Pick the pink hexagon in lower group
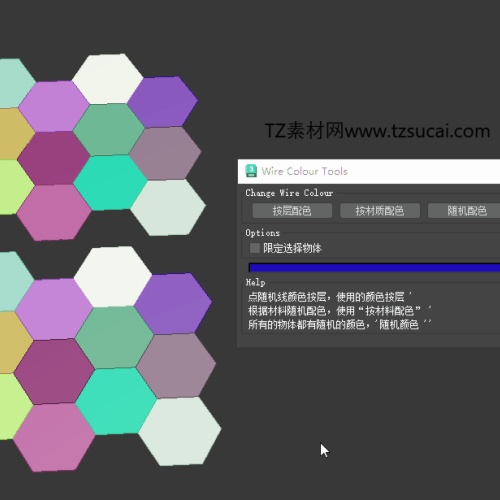 54,437
